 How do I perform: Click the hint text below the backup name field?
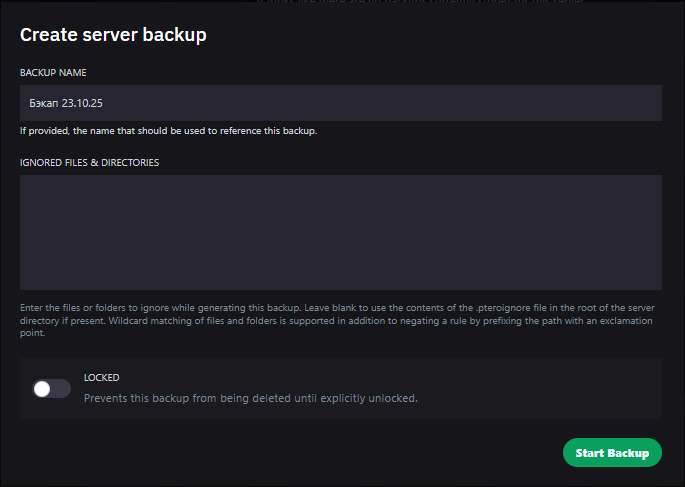[x=168, y=131]
